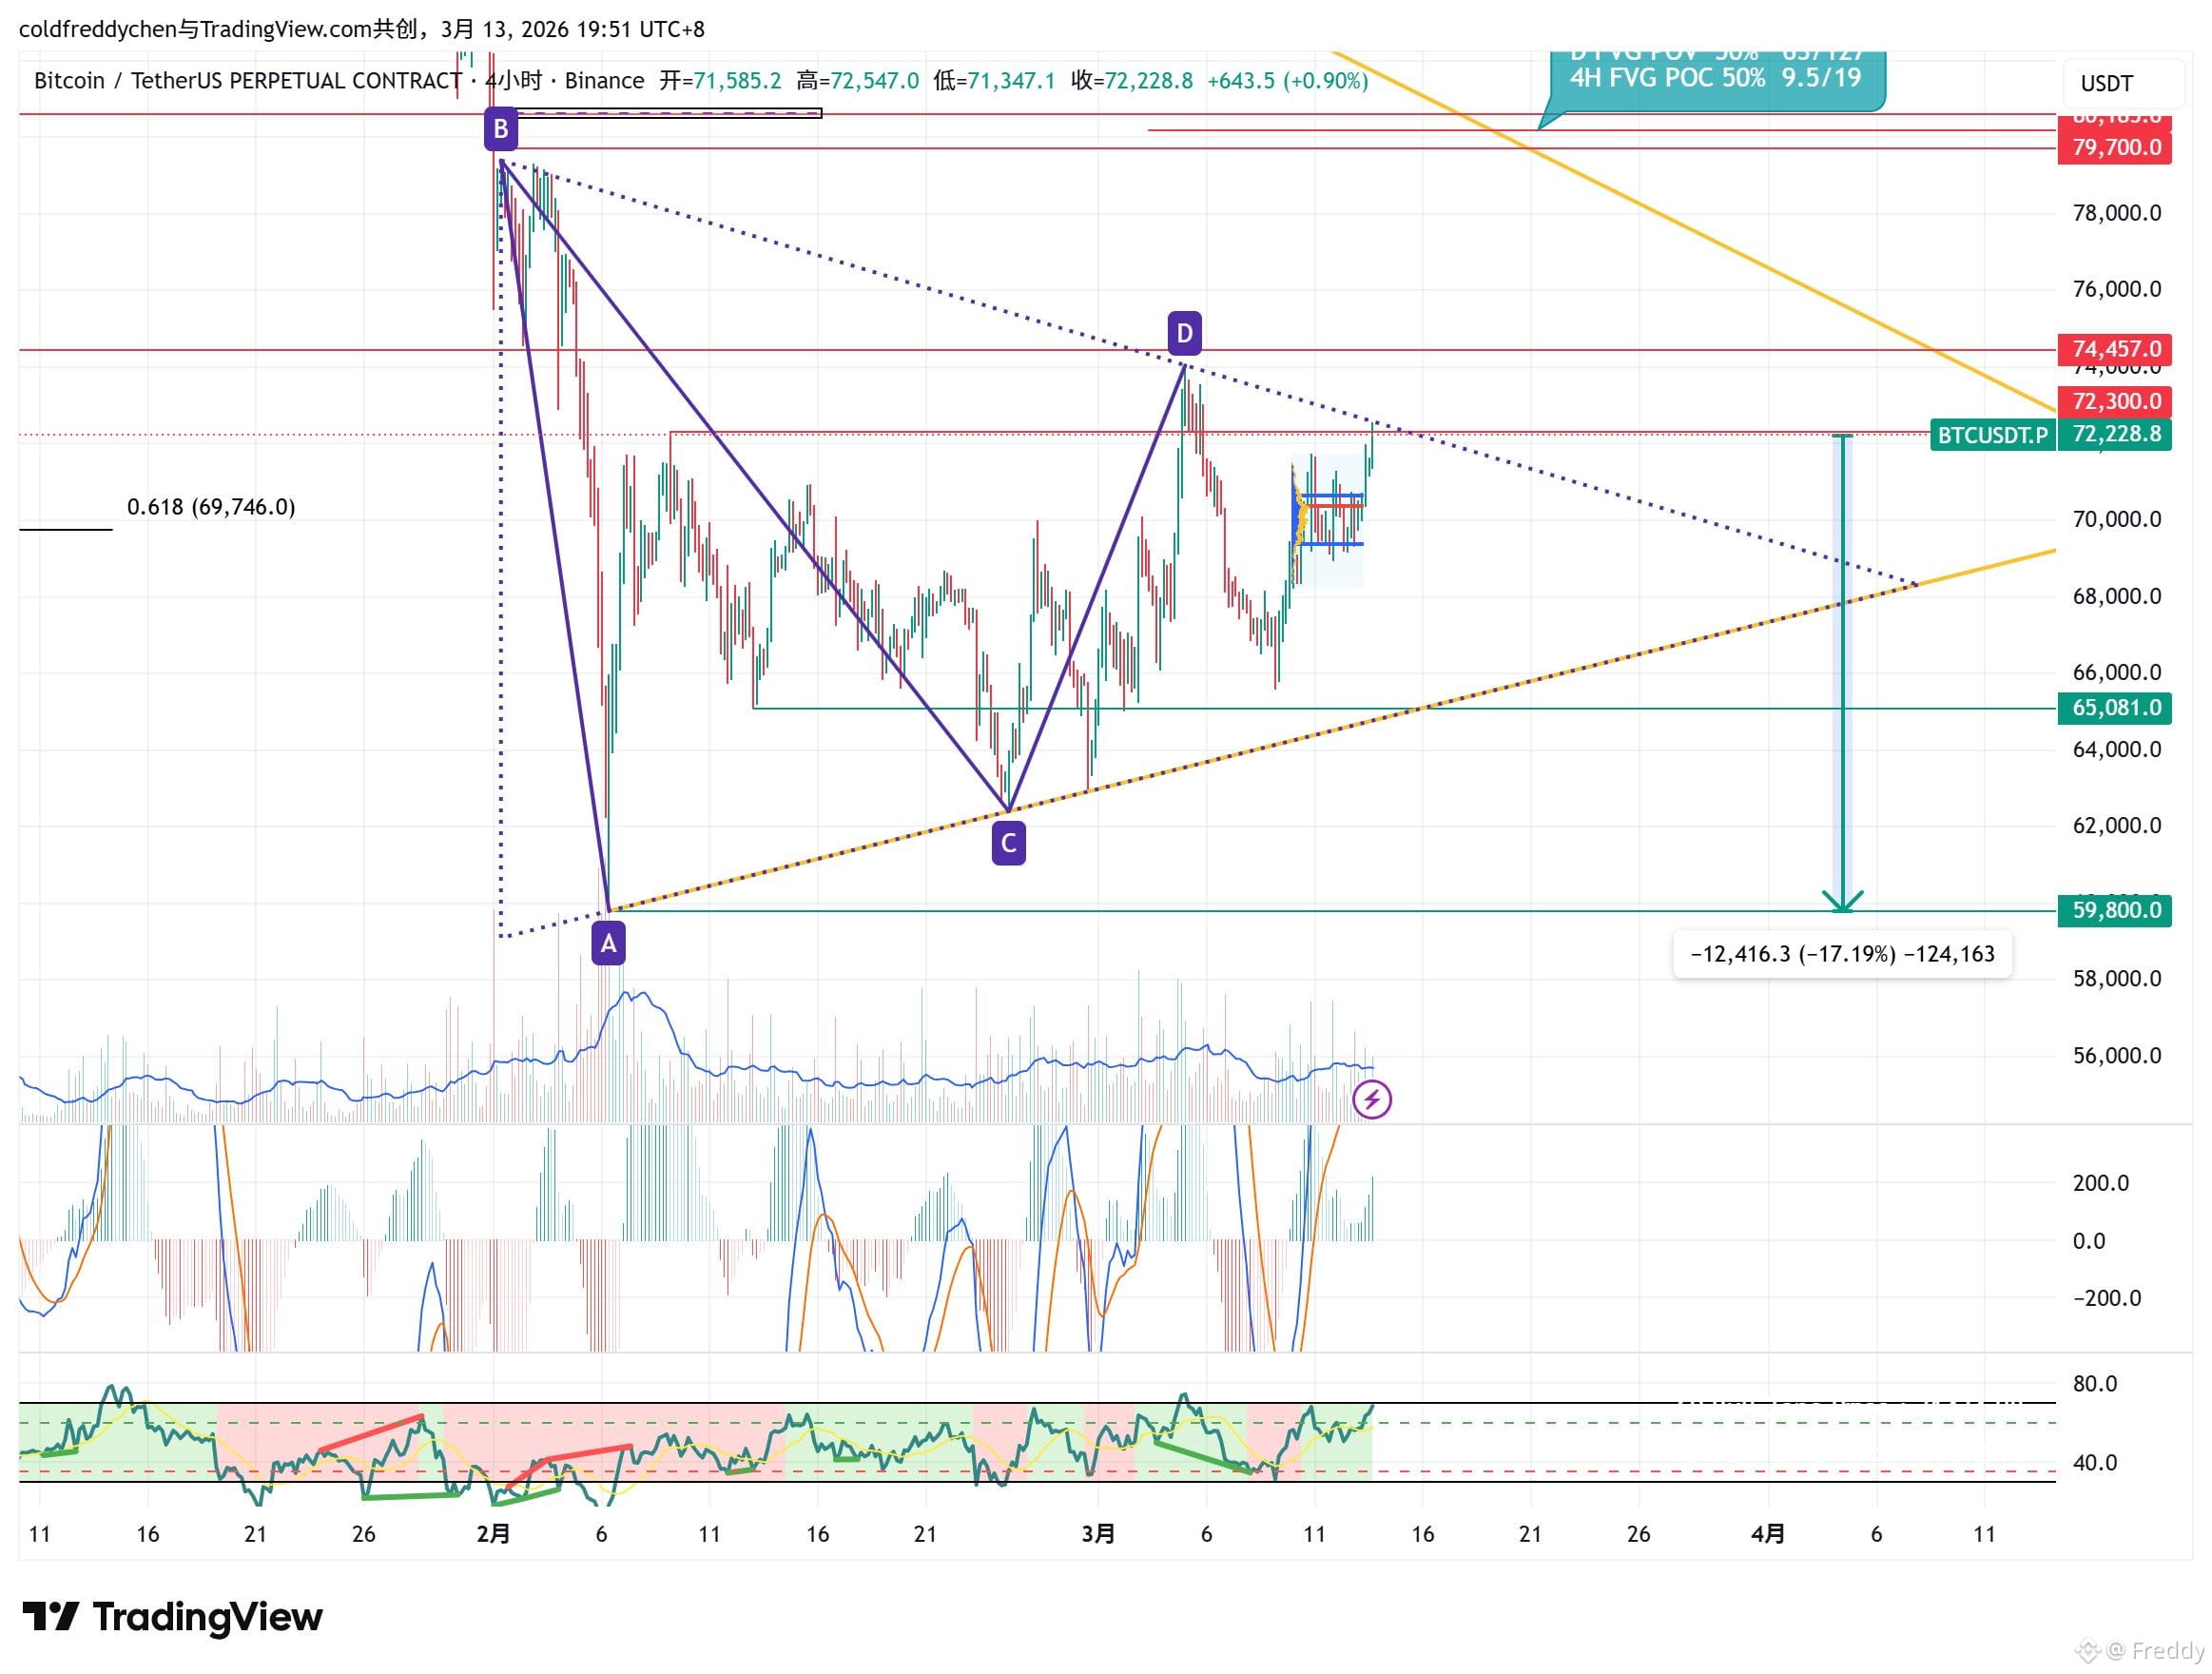Click the close value 收=72,228.8
Viewport: 2212px width, 1674px height.
[x=1132, y=81]
